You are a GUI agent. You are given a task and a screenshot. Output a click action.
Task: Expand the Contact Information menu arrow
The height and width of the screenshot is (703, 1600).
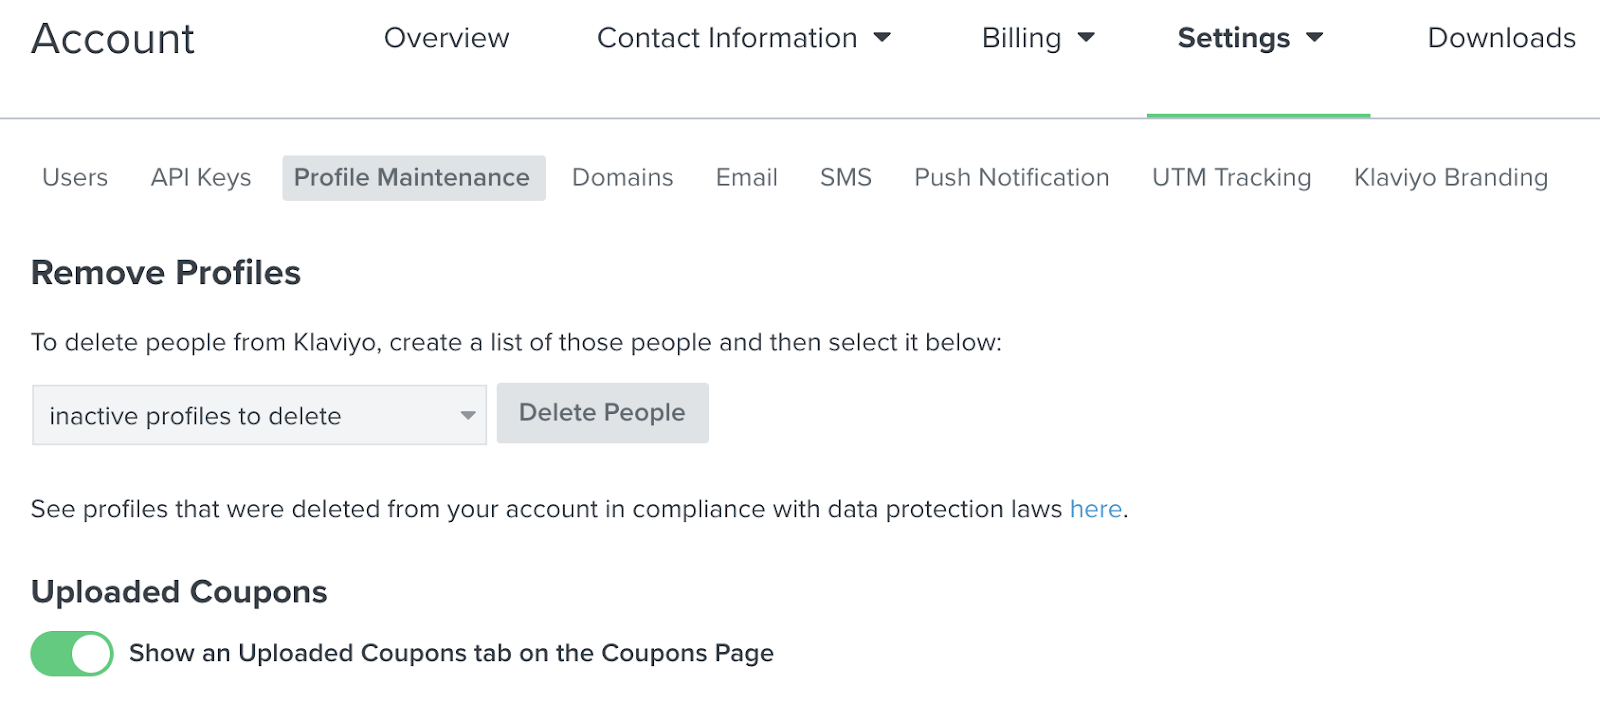coord(882,38)
